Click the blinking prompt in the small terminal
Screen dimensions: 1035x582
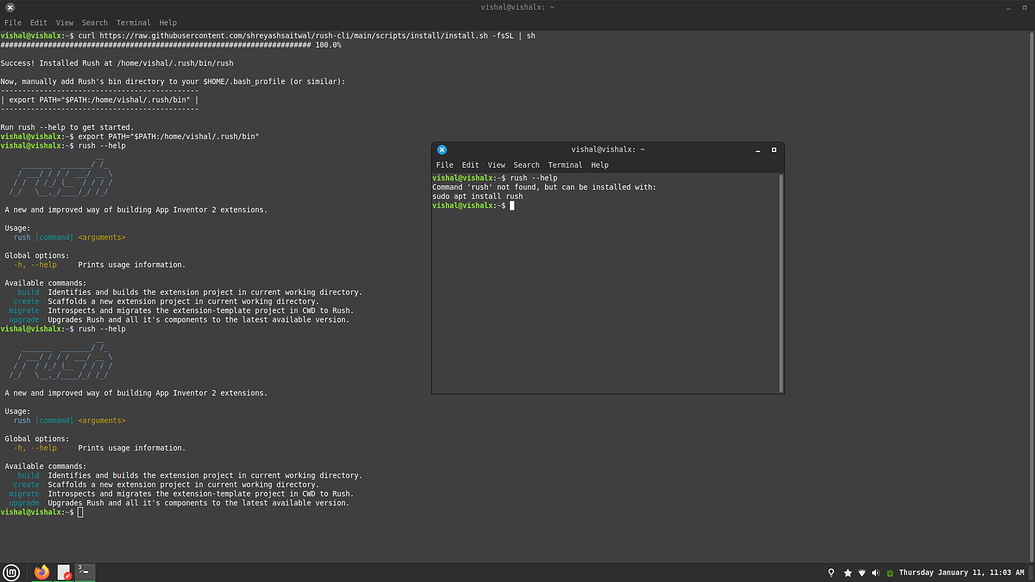click(x=512, y=205)
